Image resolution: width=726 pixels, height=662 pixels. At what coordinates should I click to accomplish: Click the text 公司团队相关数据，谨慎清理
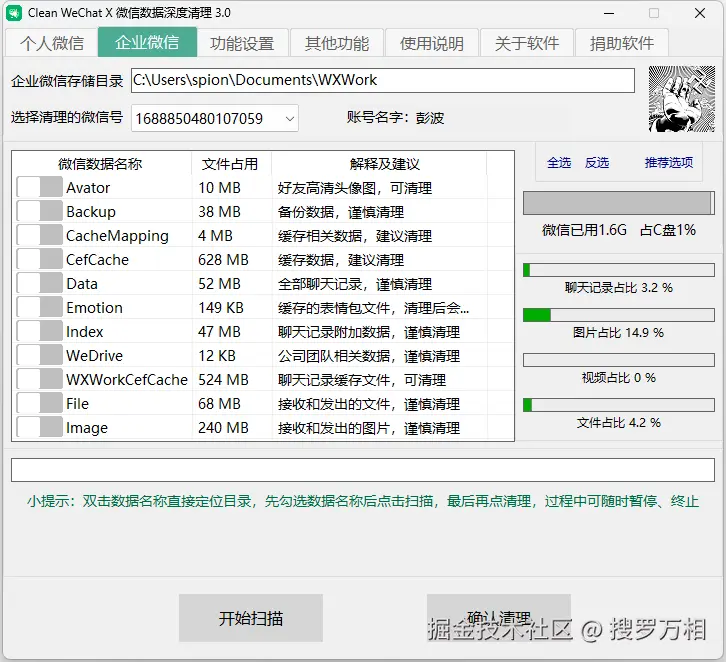[x=369, y=356]
